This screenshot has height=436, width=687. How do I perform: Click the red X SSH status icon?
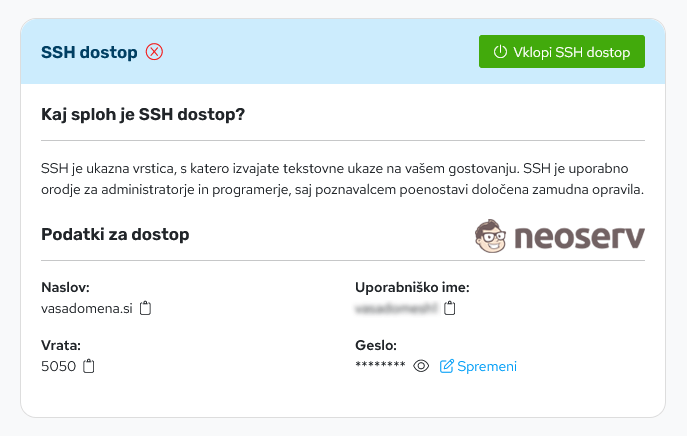pos(154,52)
